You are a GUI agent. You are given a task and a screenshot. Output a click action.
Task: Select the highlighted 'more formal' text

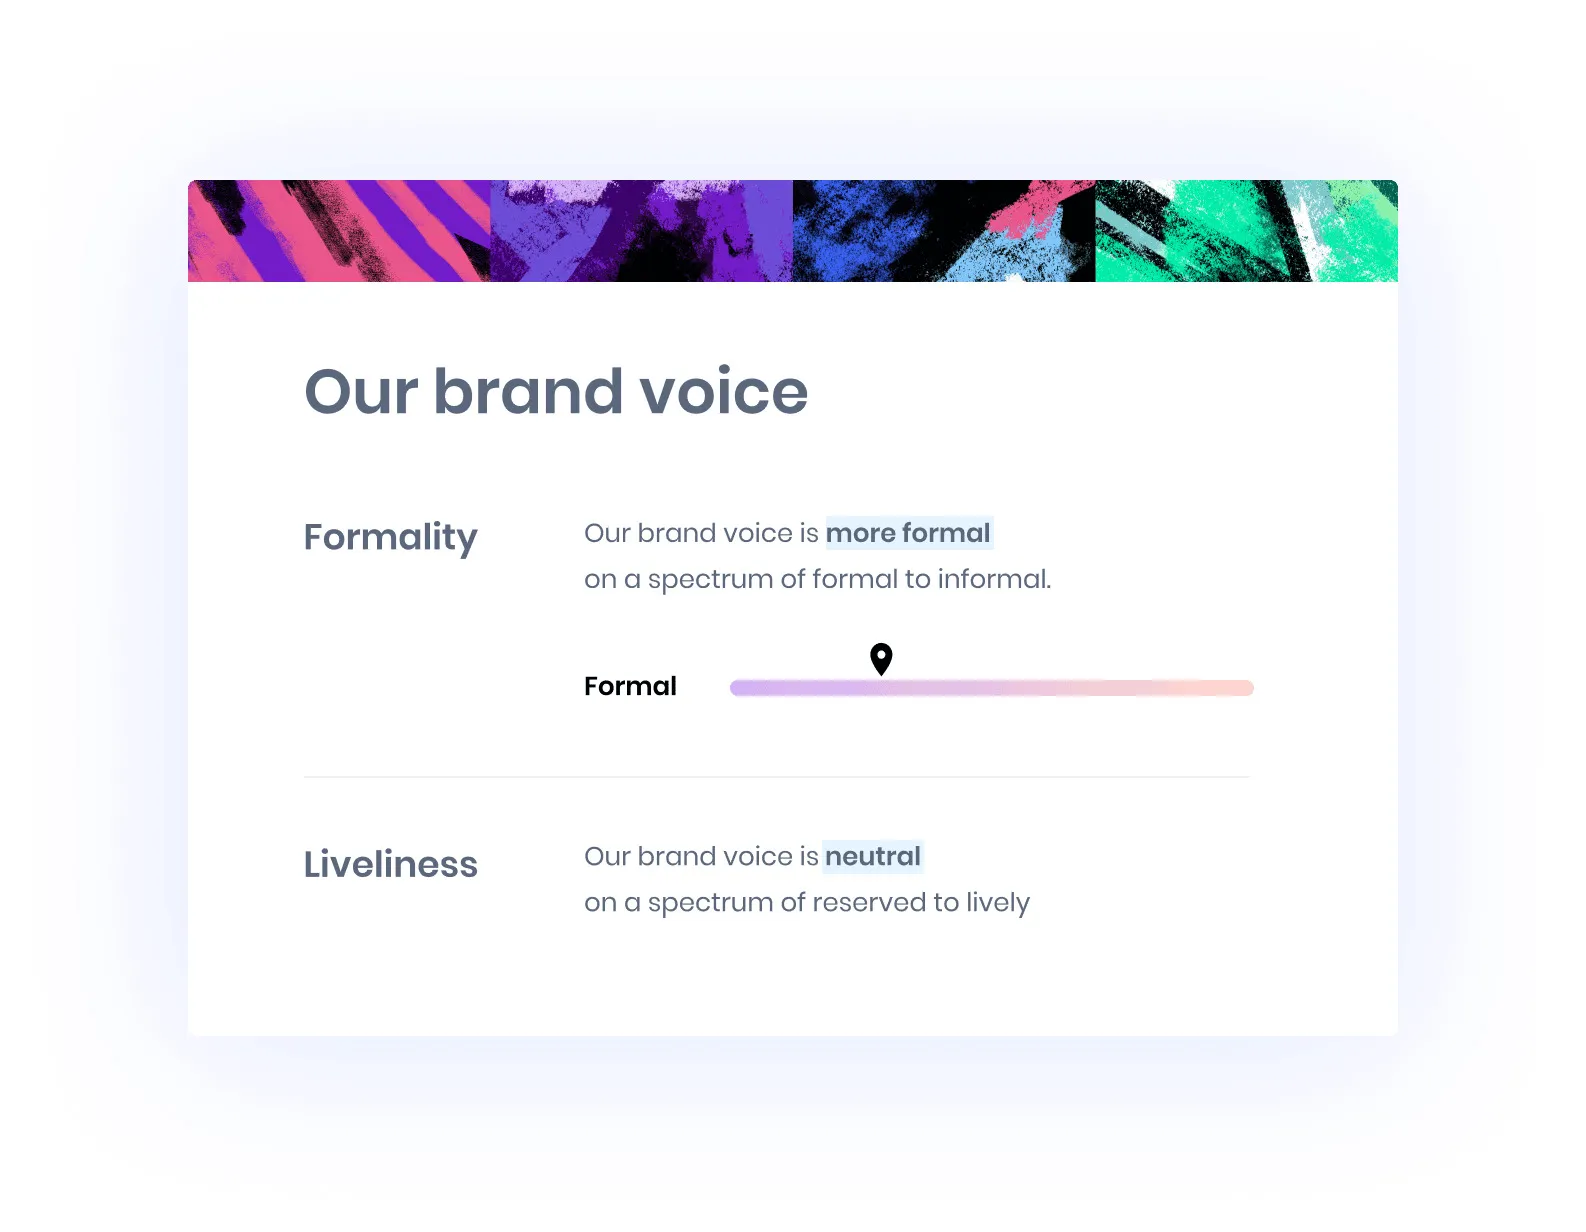tap(908, 533)
